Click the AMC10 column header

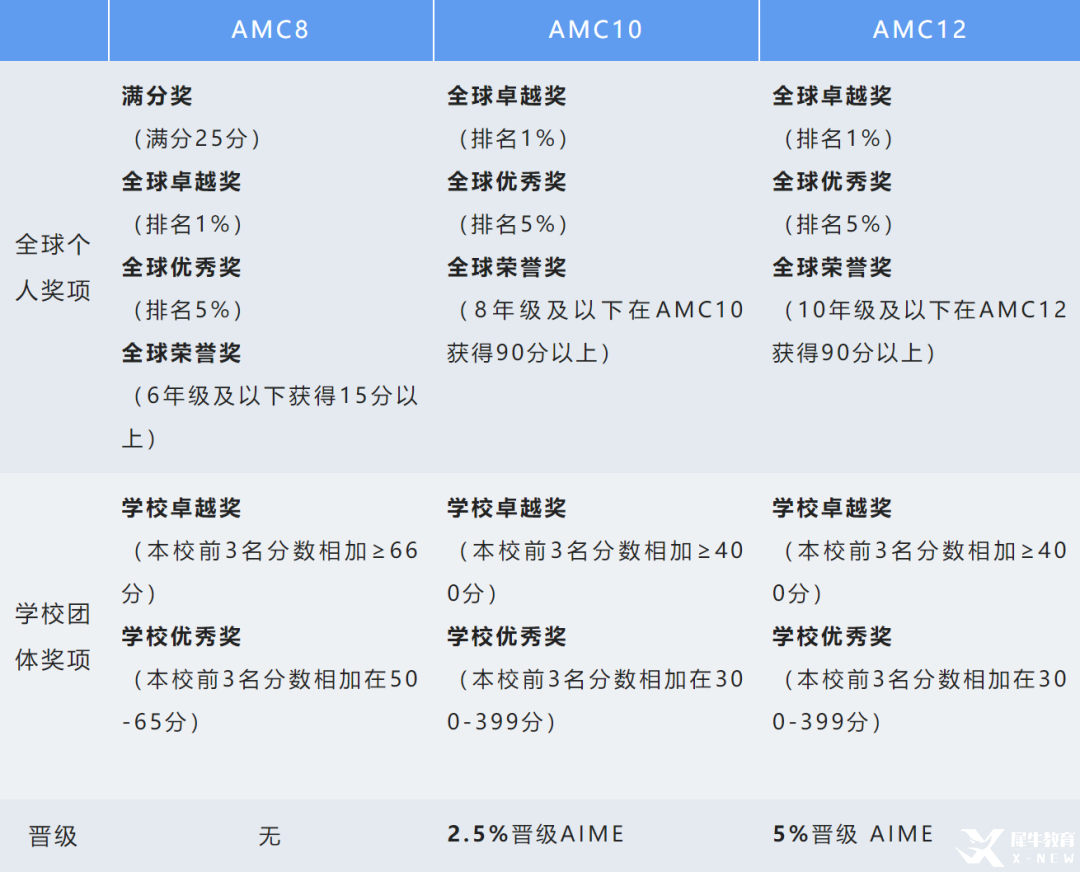click(x=596, y=30)
